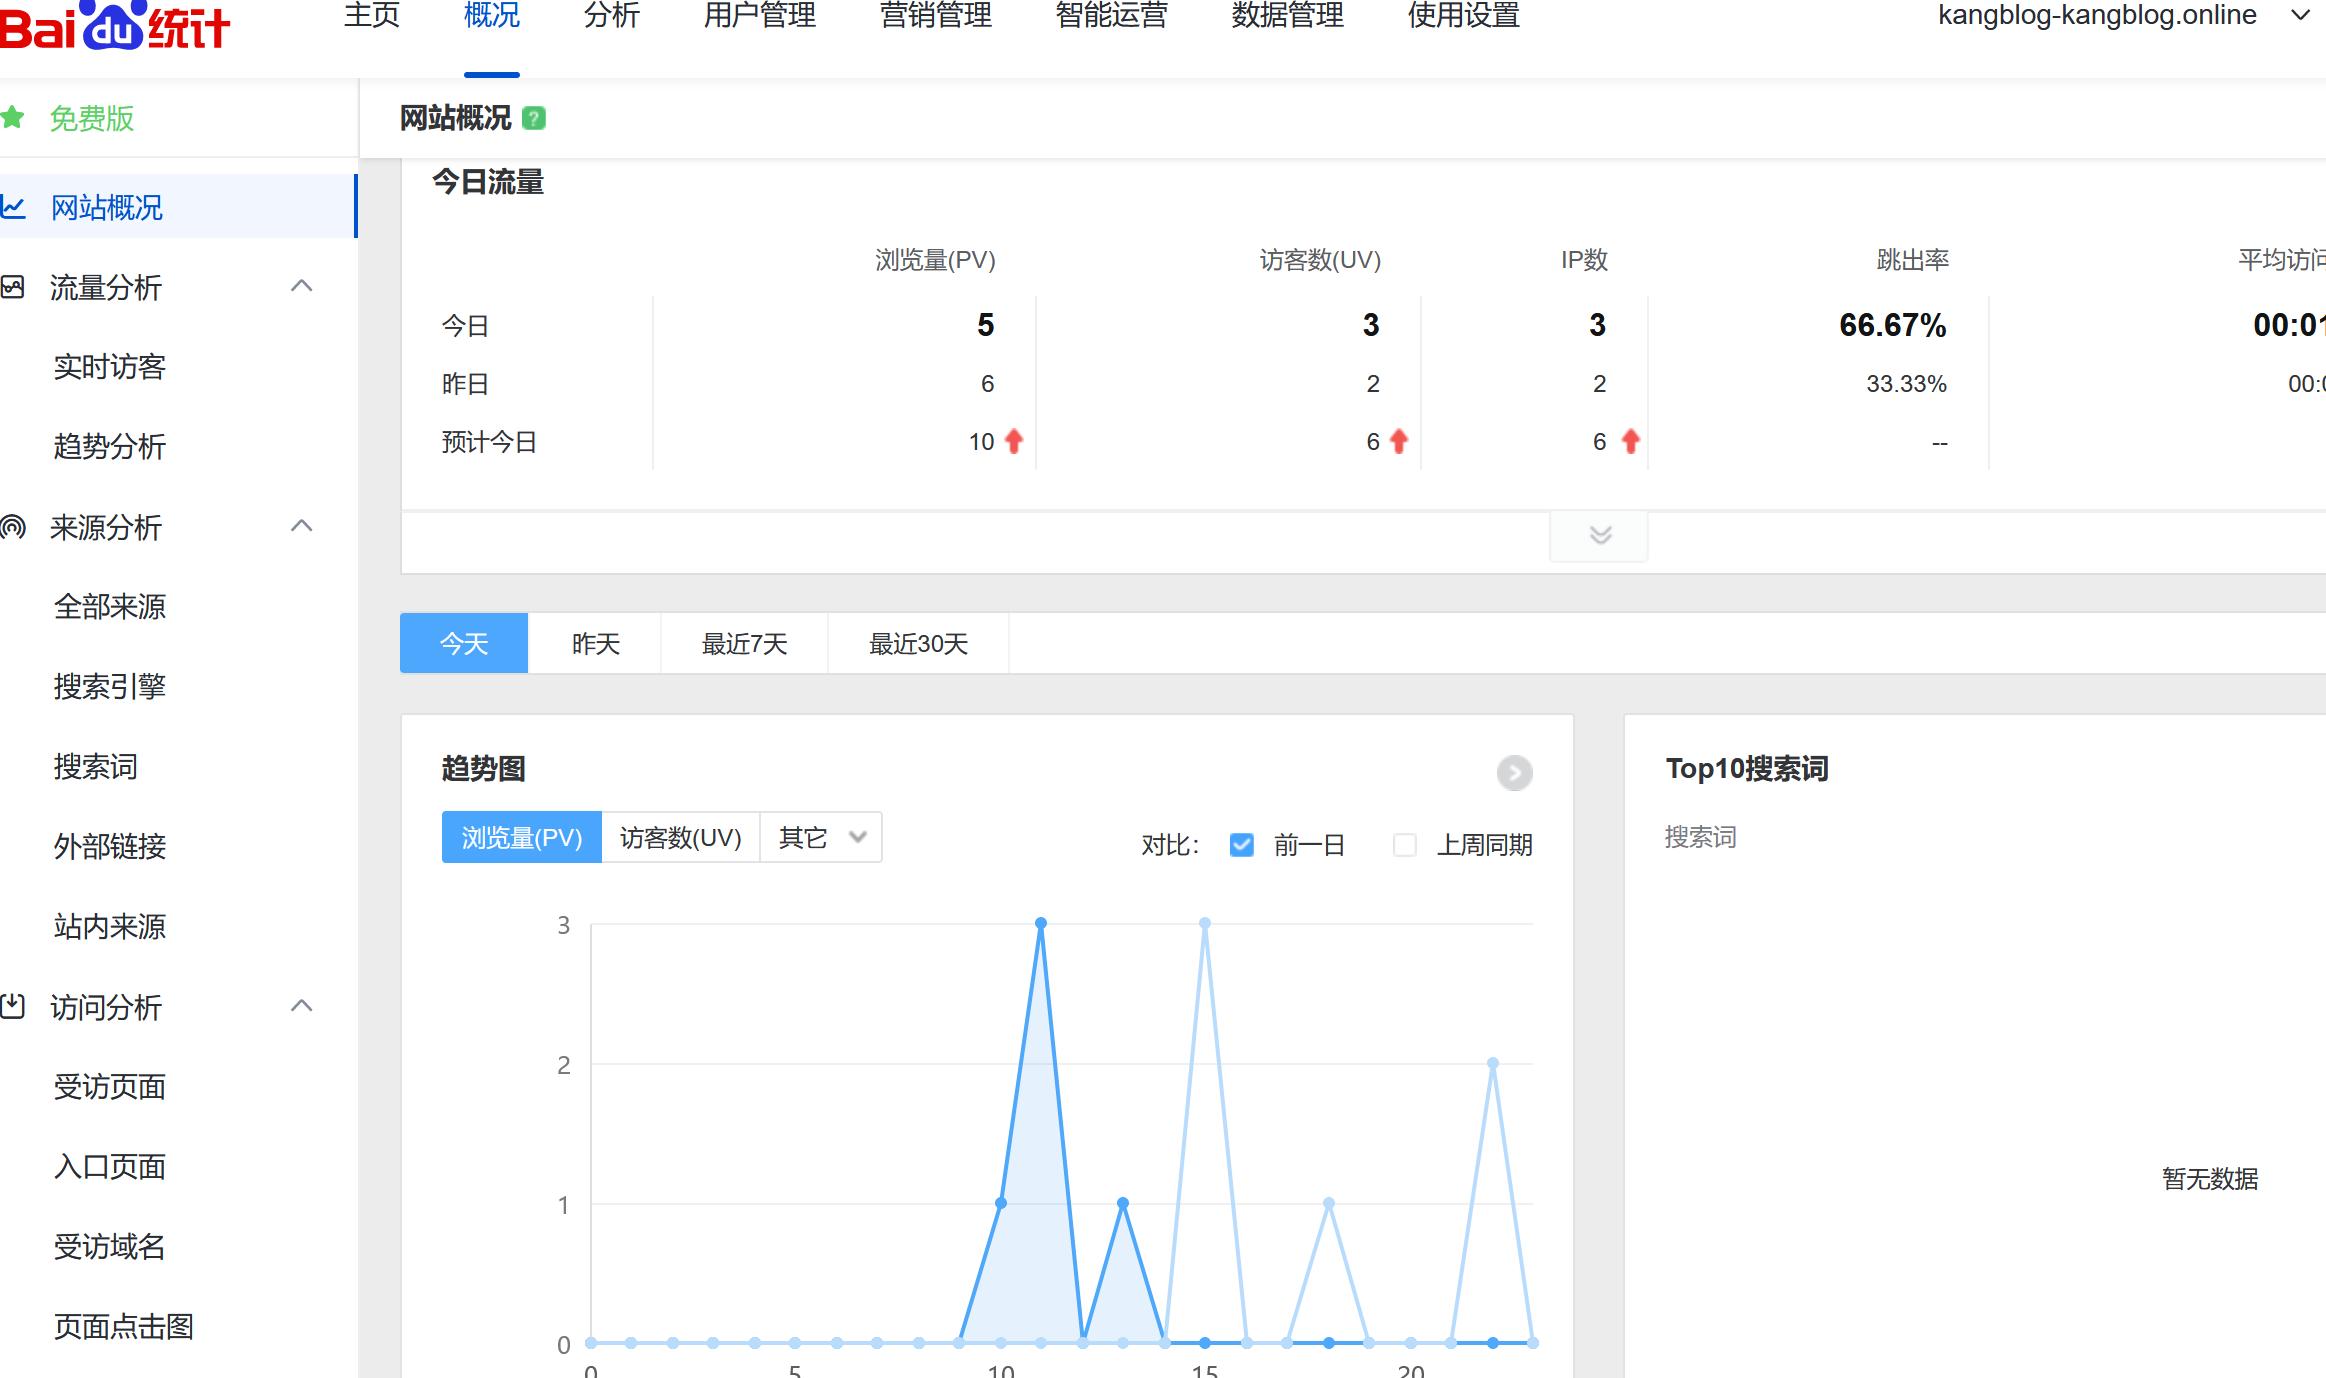This screenshot has height=1378, width=2326.
Task: Switch to the 最近7天 tab
Action: (744, 643)
